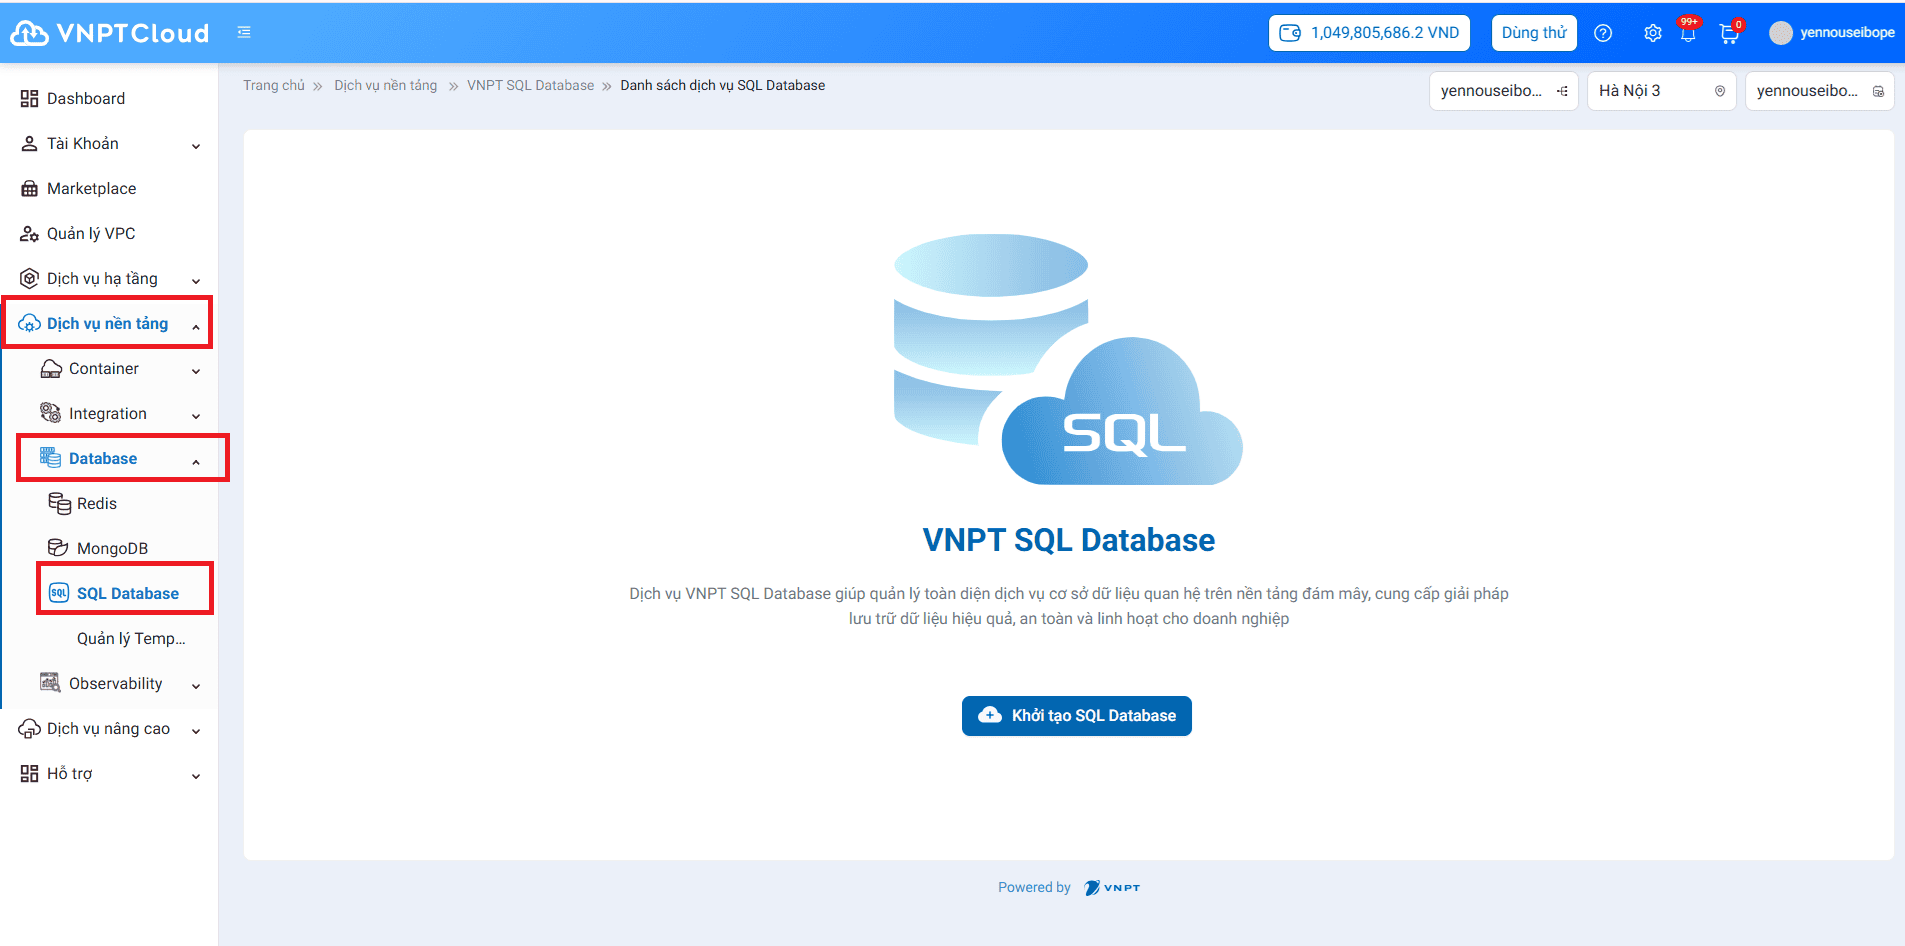Expand the Tài Khoản menu
This screenshot has width=1905, height=946.
(109, 144)
